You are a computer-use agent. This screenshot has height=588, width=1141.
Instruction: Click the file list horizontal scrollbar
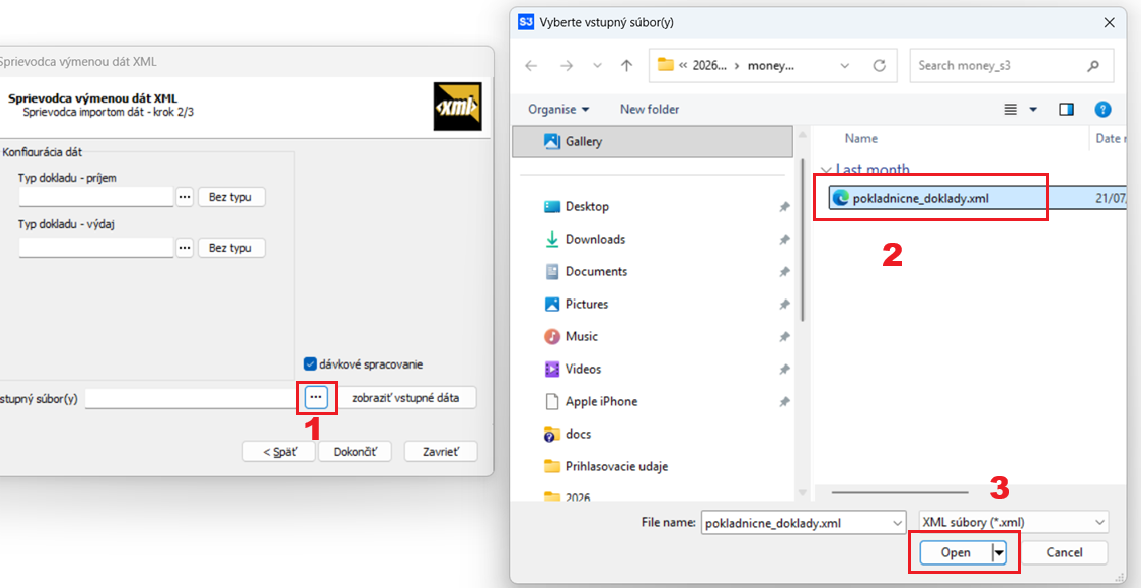click(900, 492)
